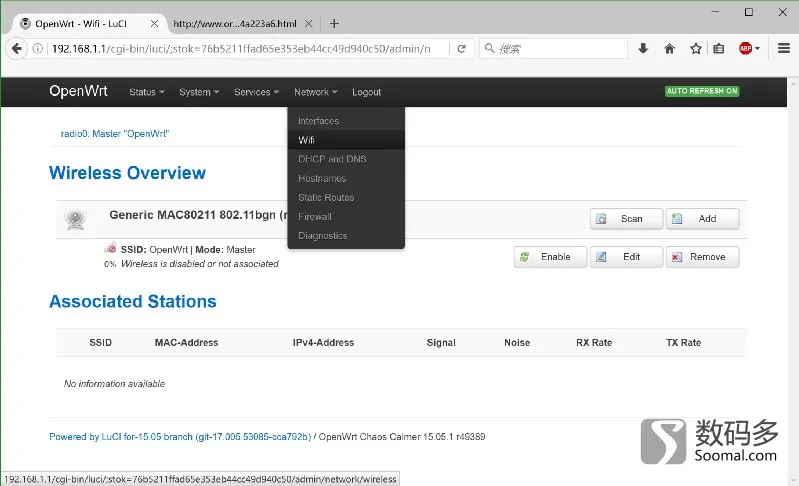Viewport: 799px width, 486px height.
Task: Click the Scan button
Action: pos(626,219)
